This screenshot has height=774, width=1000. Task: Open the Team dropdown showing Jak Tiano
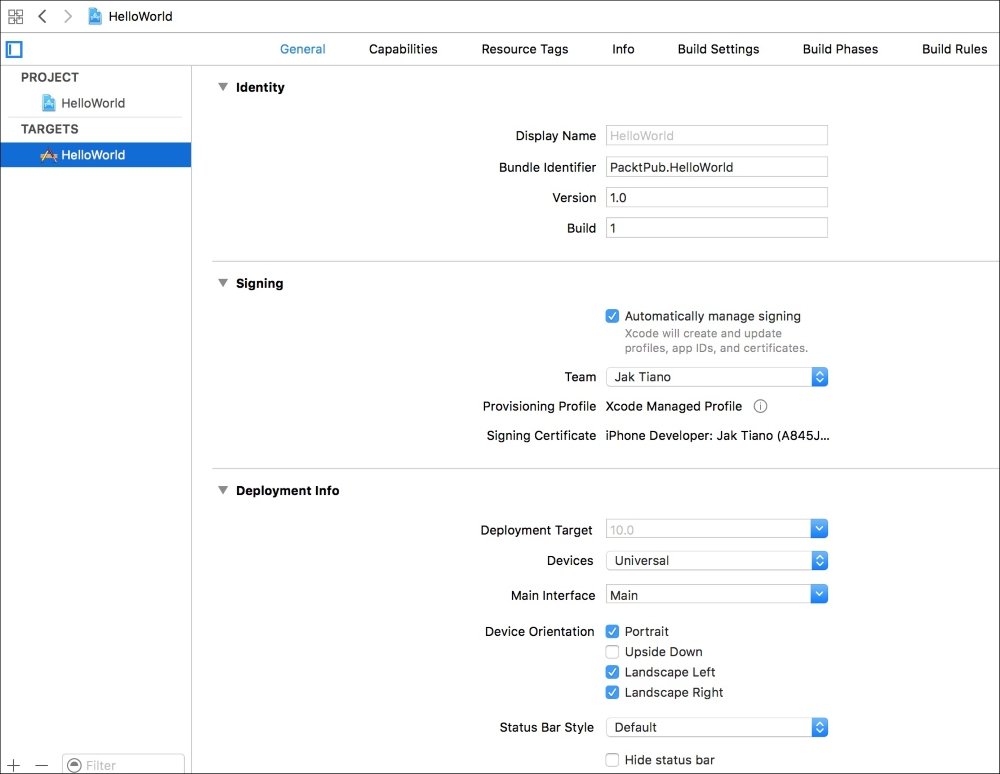click(x=717, y=377)
